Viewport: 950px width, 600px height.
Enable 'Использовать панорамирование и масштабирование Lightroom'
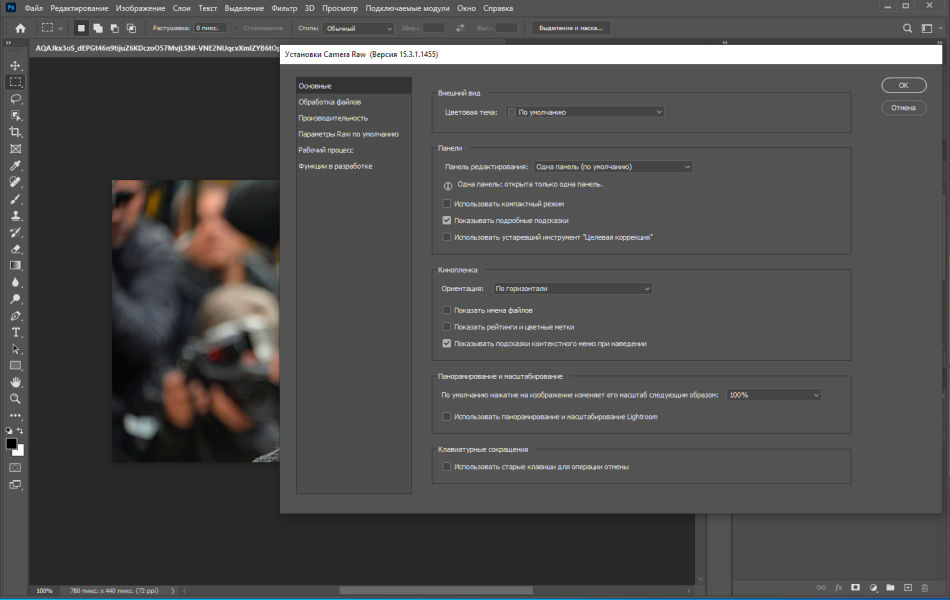tap(447, 416)
